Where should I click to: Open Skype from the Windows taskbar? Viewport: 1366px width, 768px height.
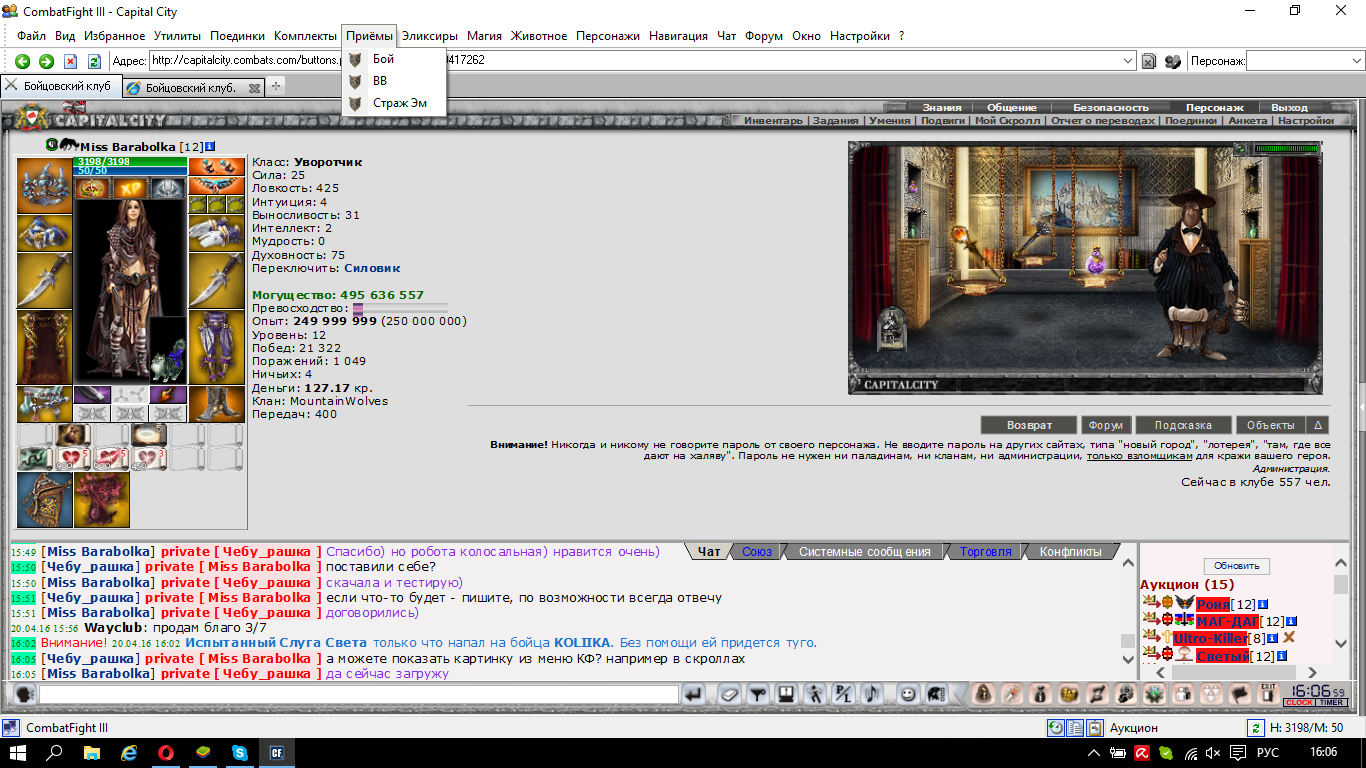click(240, 752)
